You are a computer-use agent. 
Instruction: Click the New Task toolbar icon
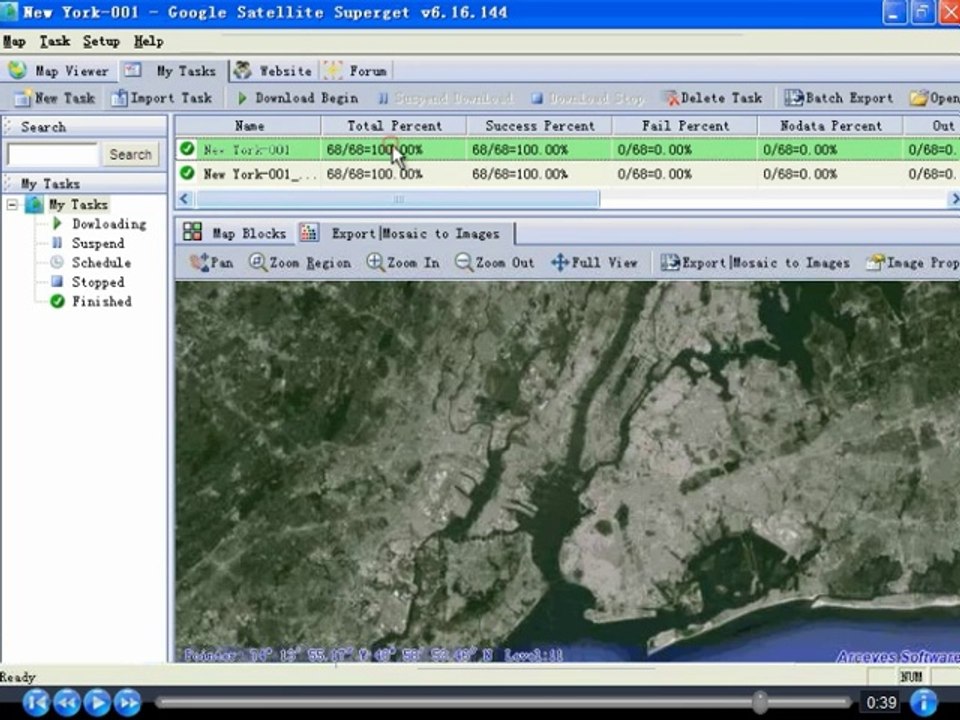tap(23, 98)
